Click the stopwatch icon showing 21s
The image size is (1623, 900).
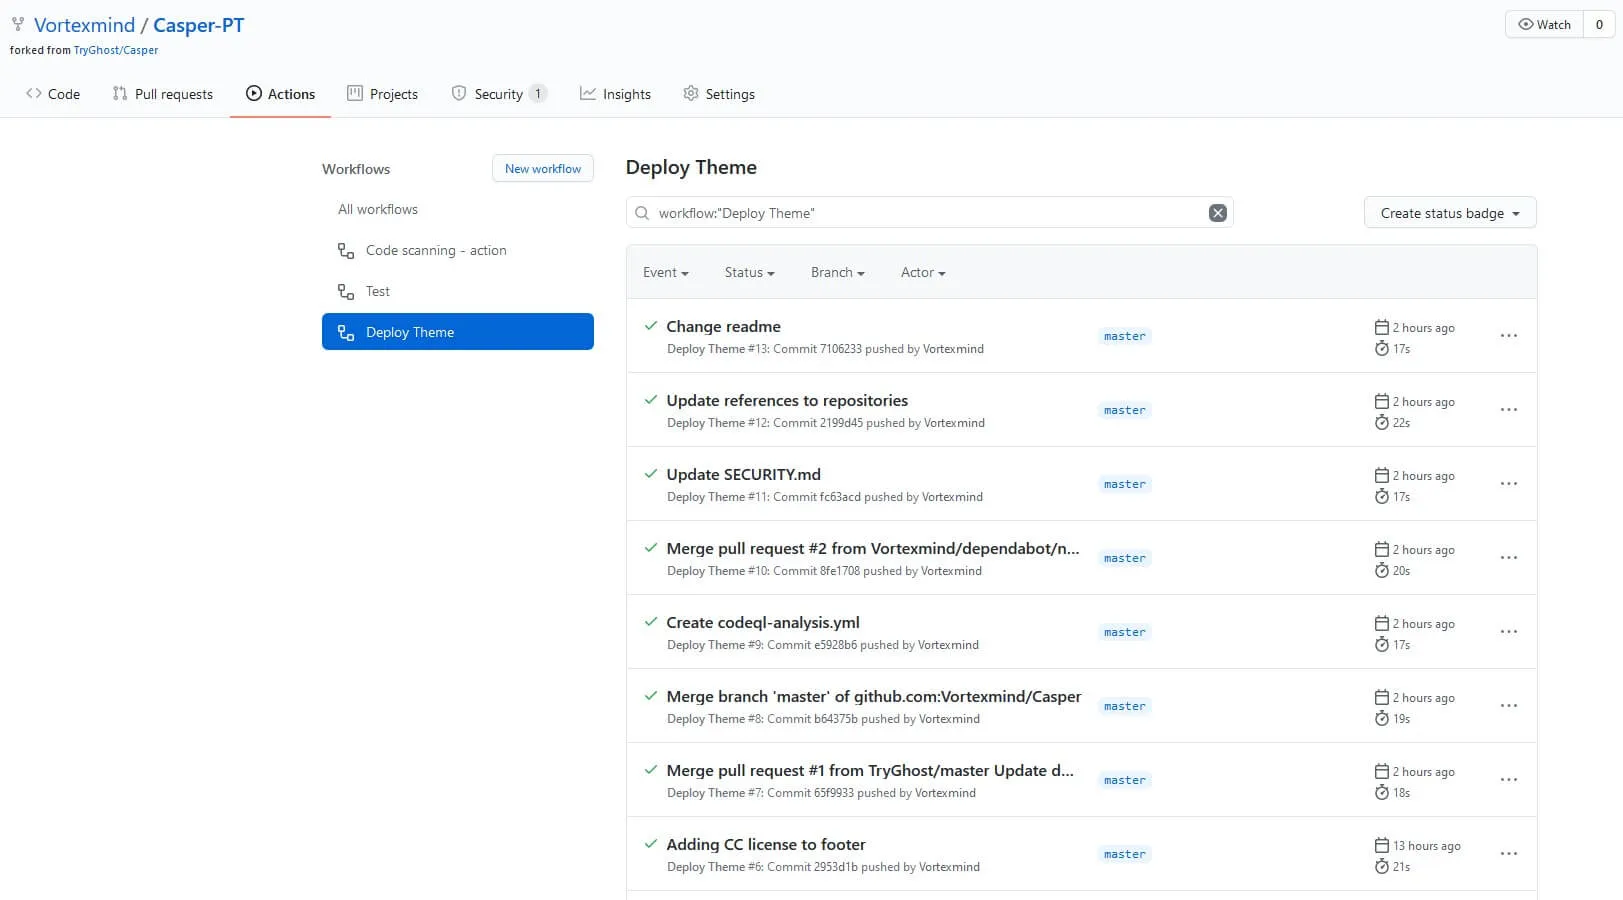[x=1382, y=867]
